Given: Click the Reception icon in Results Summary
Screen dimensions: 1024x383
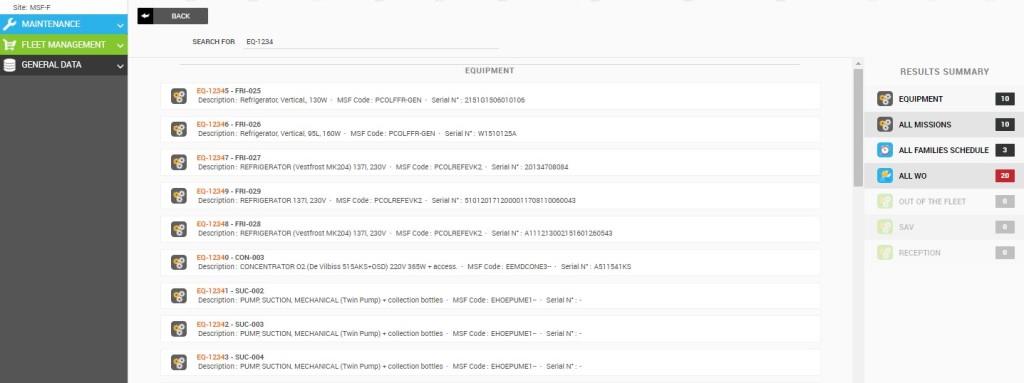Looking at the screenshot, I should pos(885,253).
